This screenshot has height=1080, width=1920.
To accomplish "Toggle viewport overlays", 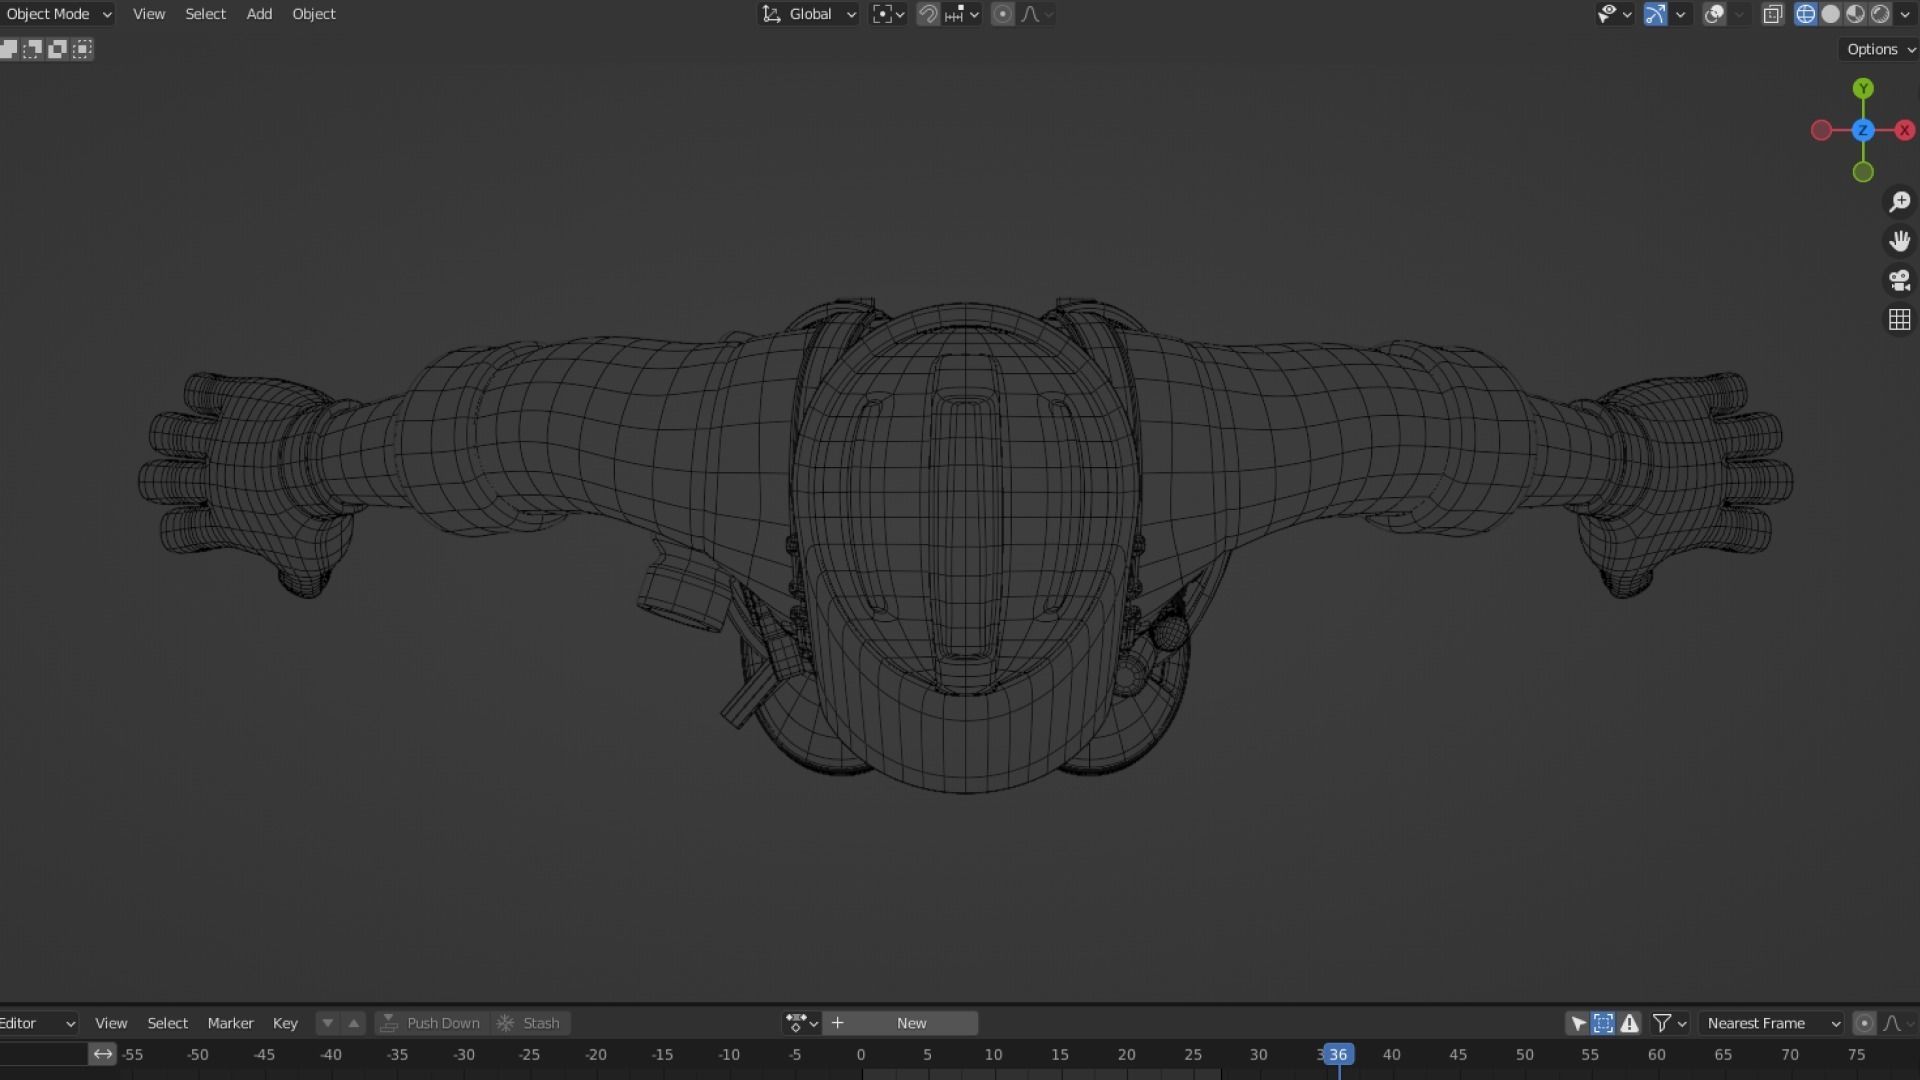I will (x=1714, y=14).
